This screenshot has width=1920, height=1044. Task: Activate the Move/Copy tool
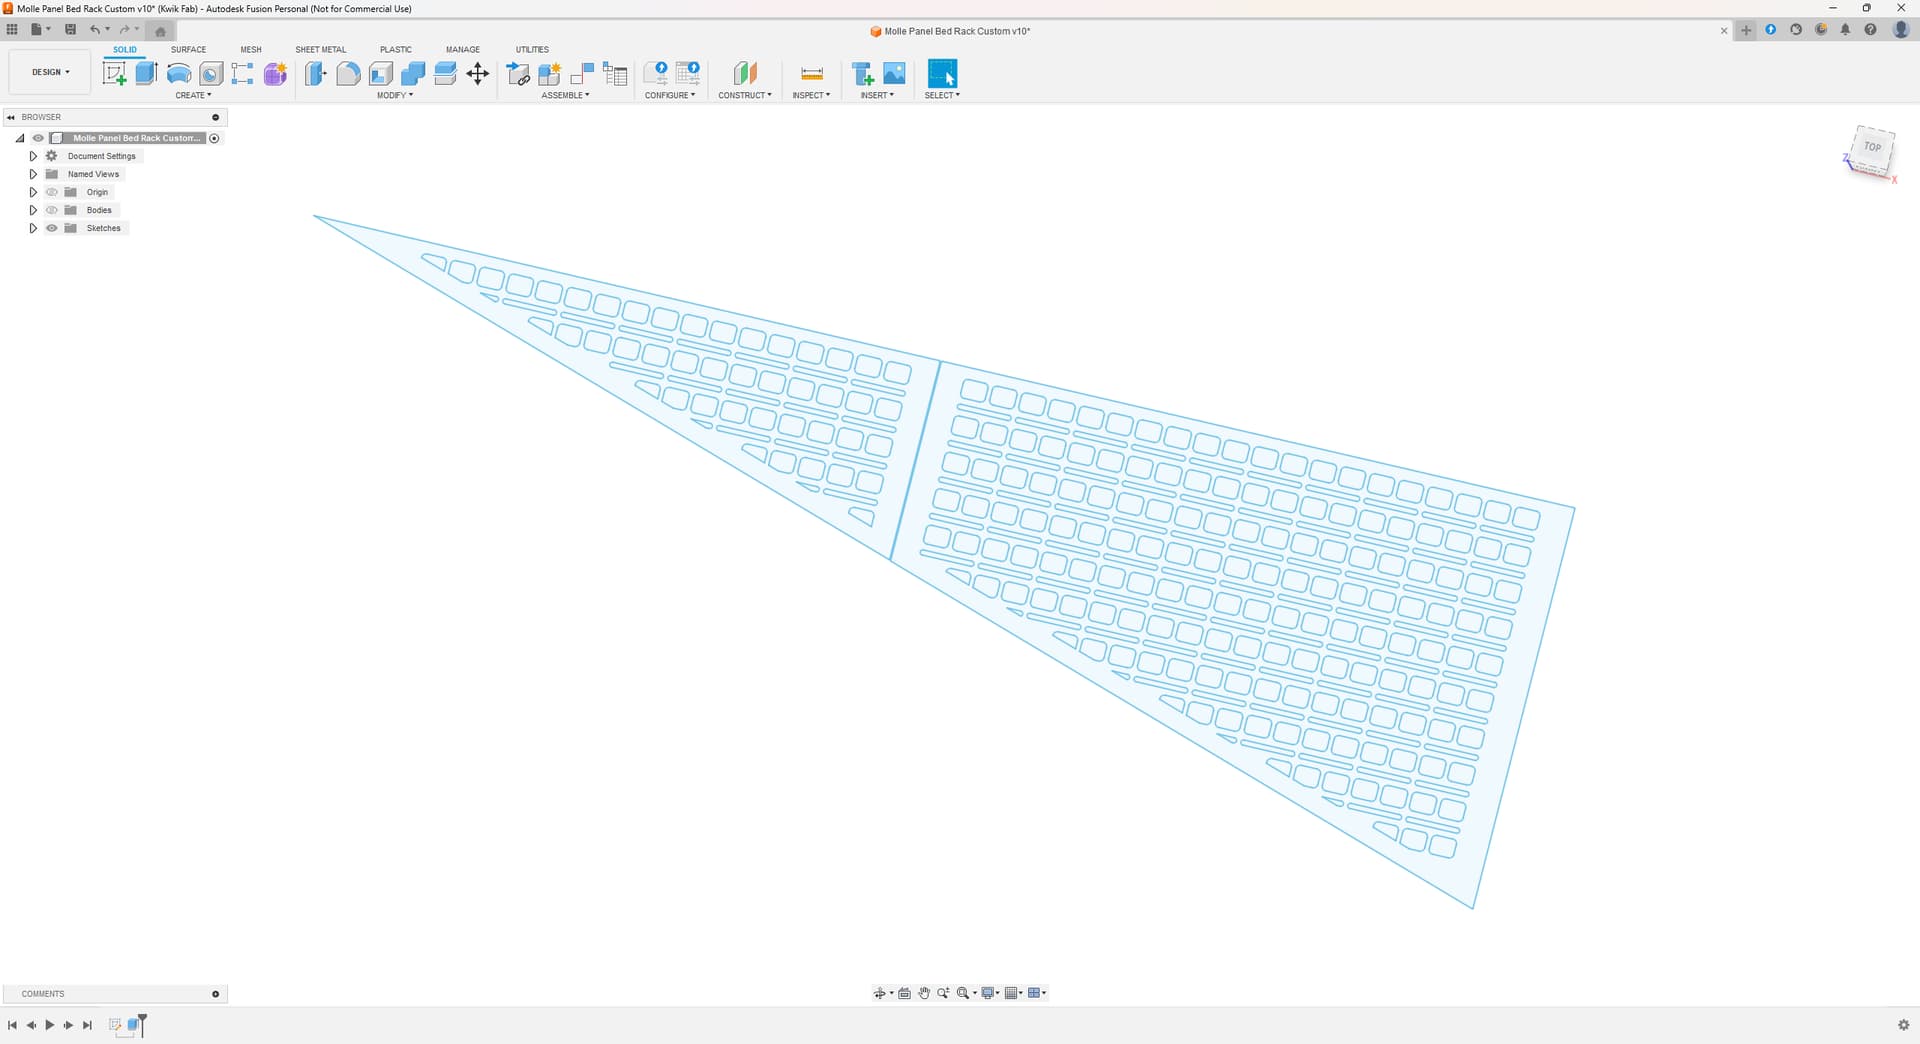478,73
